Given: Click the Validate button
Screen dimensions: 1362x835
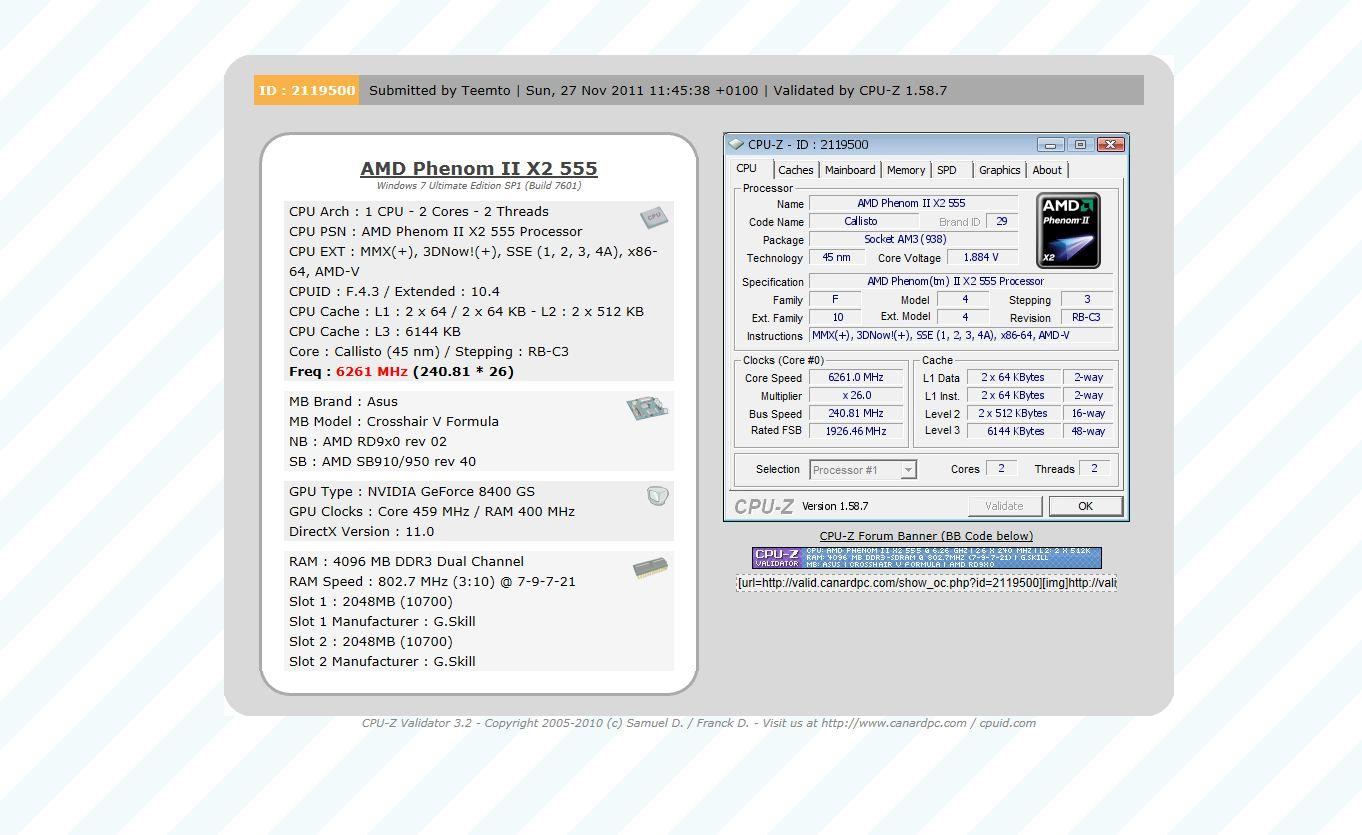Looking at the screenshot, I should (1004, 506).
